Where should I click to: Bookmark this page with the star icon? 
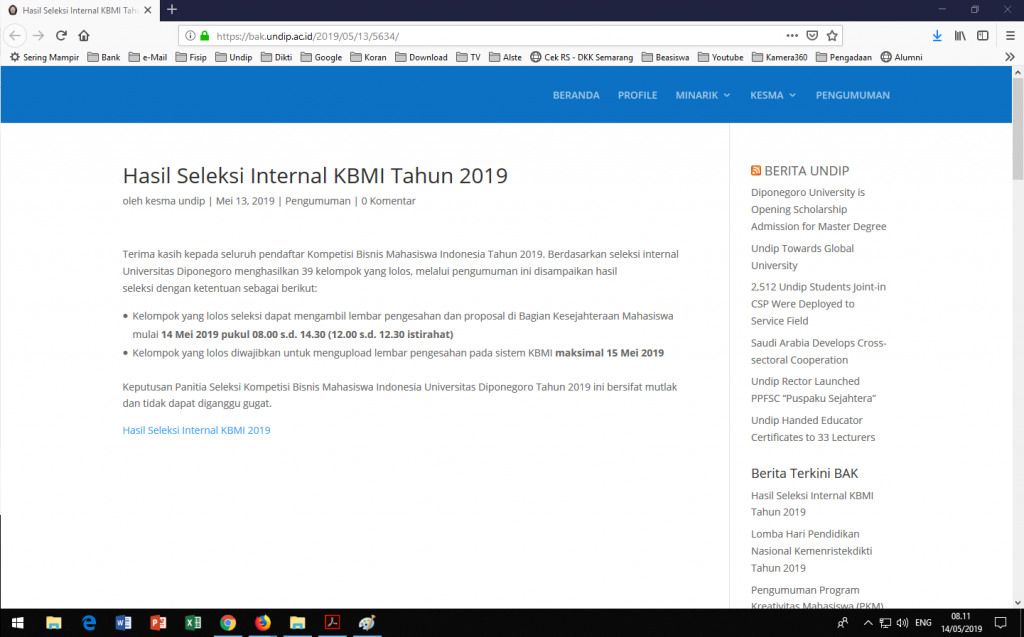click(832, 35)
